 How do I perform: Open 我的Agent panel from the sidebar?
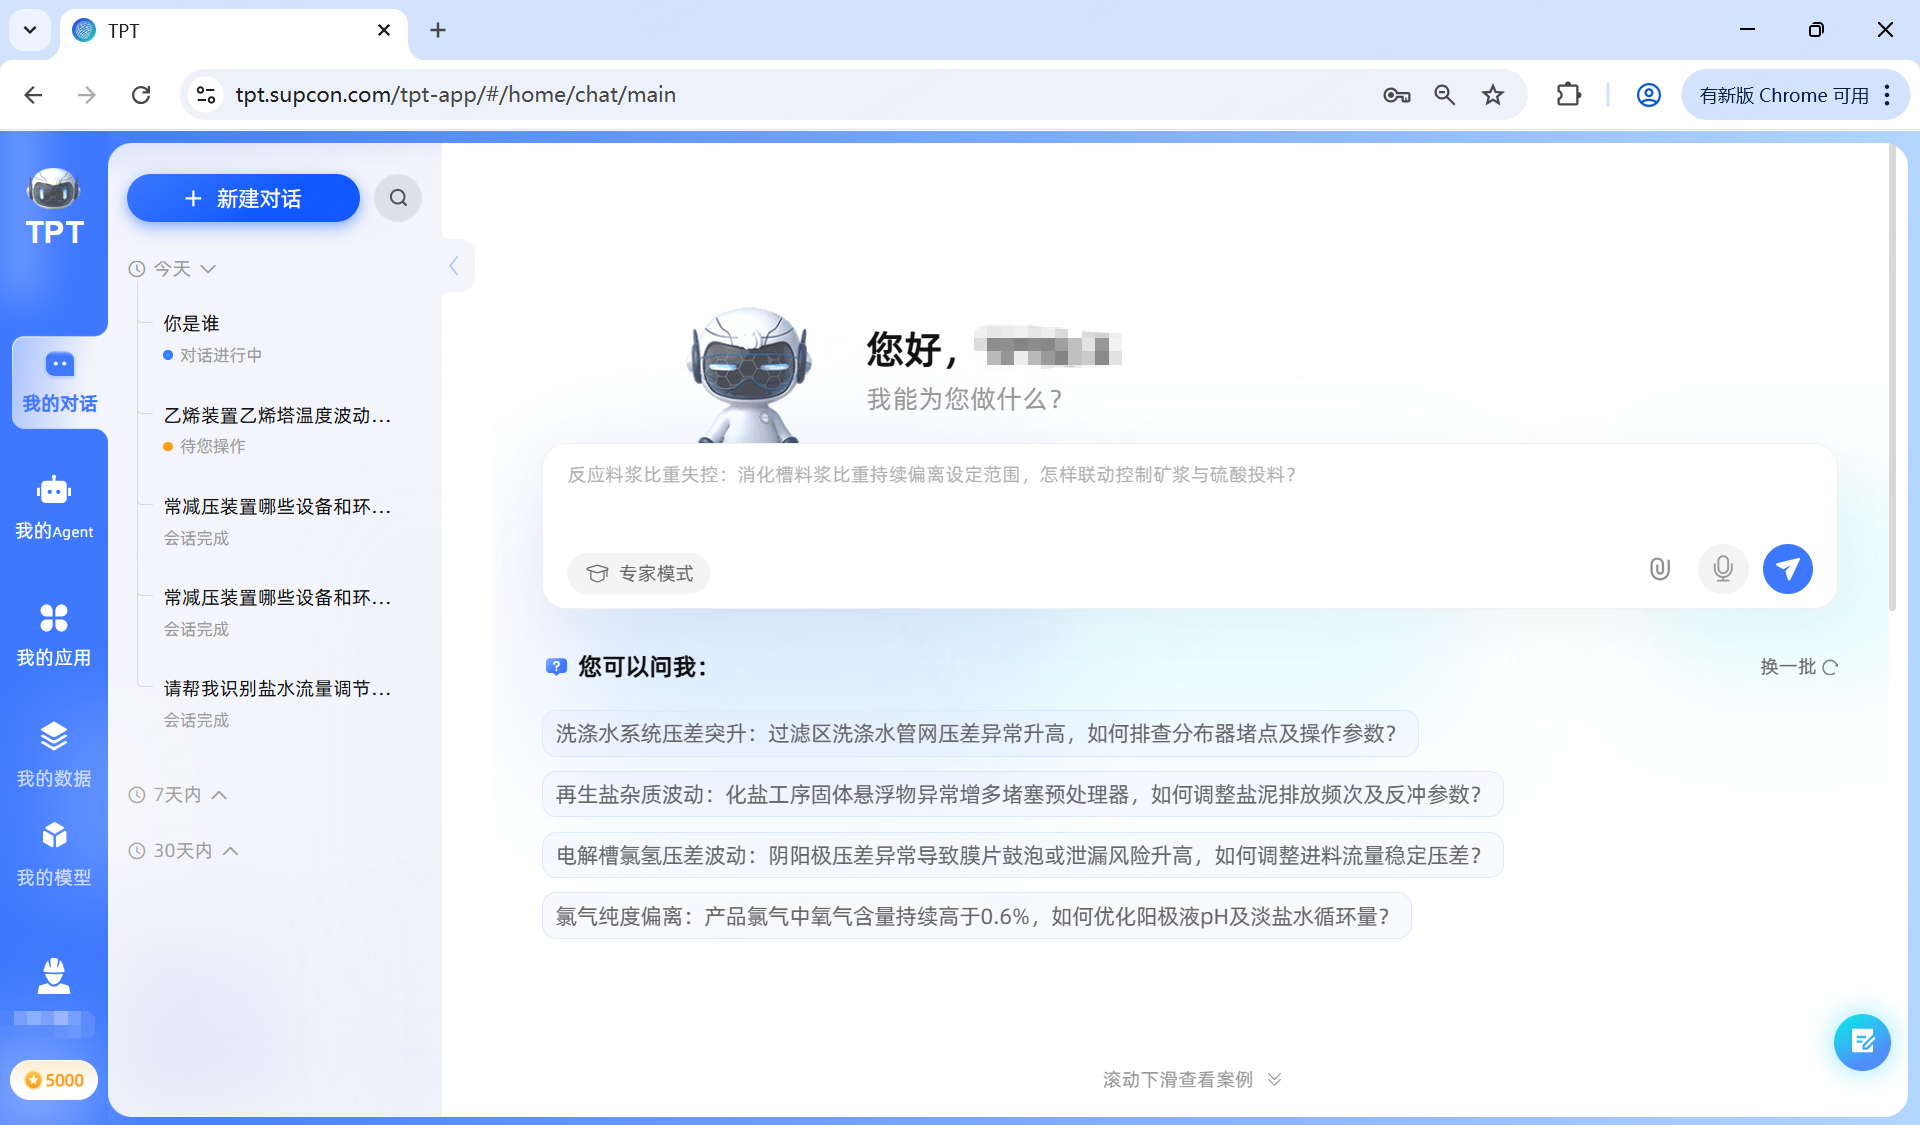click(x=55, y=505)
